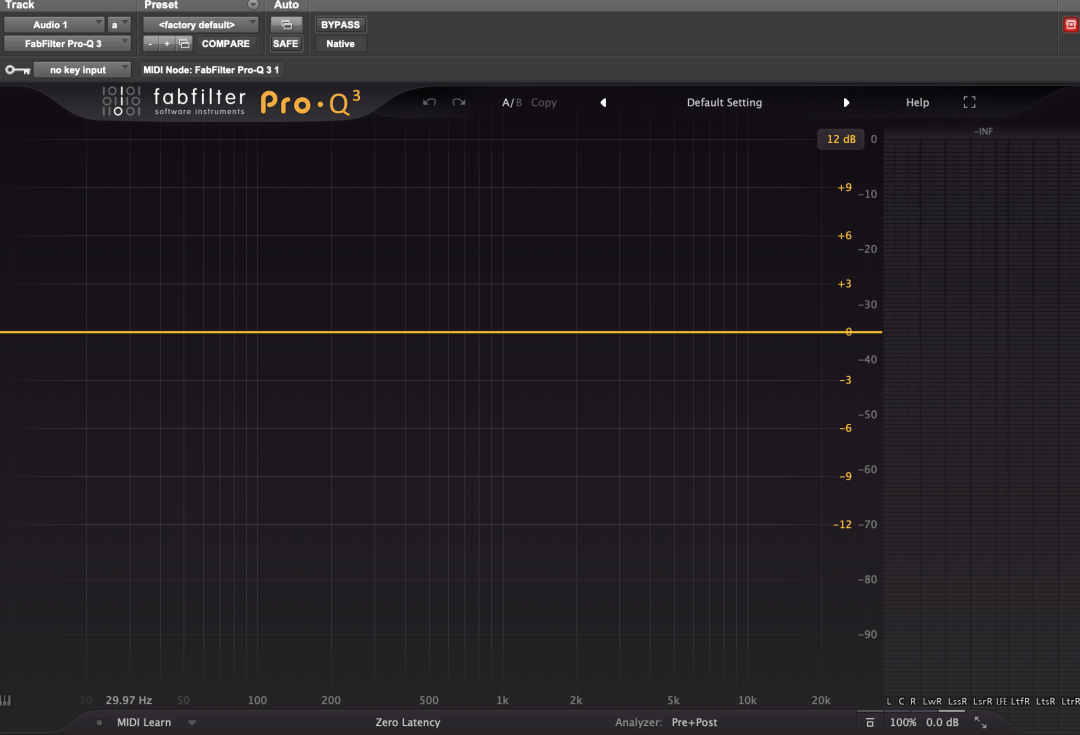This screenshot has height=735, width=1080.
Task: Click the Native format button
Action: 340,43
